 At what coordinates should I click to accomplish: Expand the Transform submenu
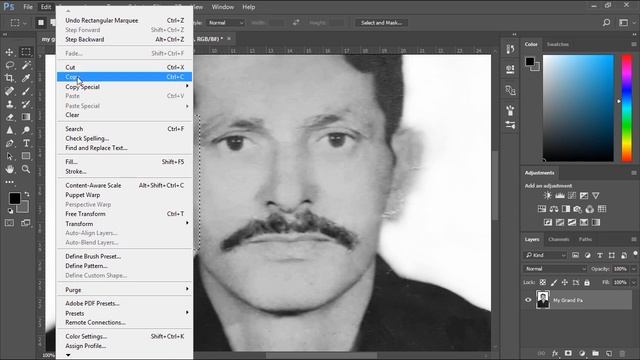coord(124,224)
